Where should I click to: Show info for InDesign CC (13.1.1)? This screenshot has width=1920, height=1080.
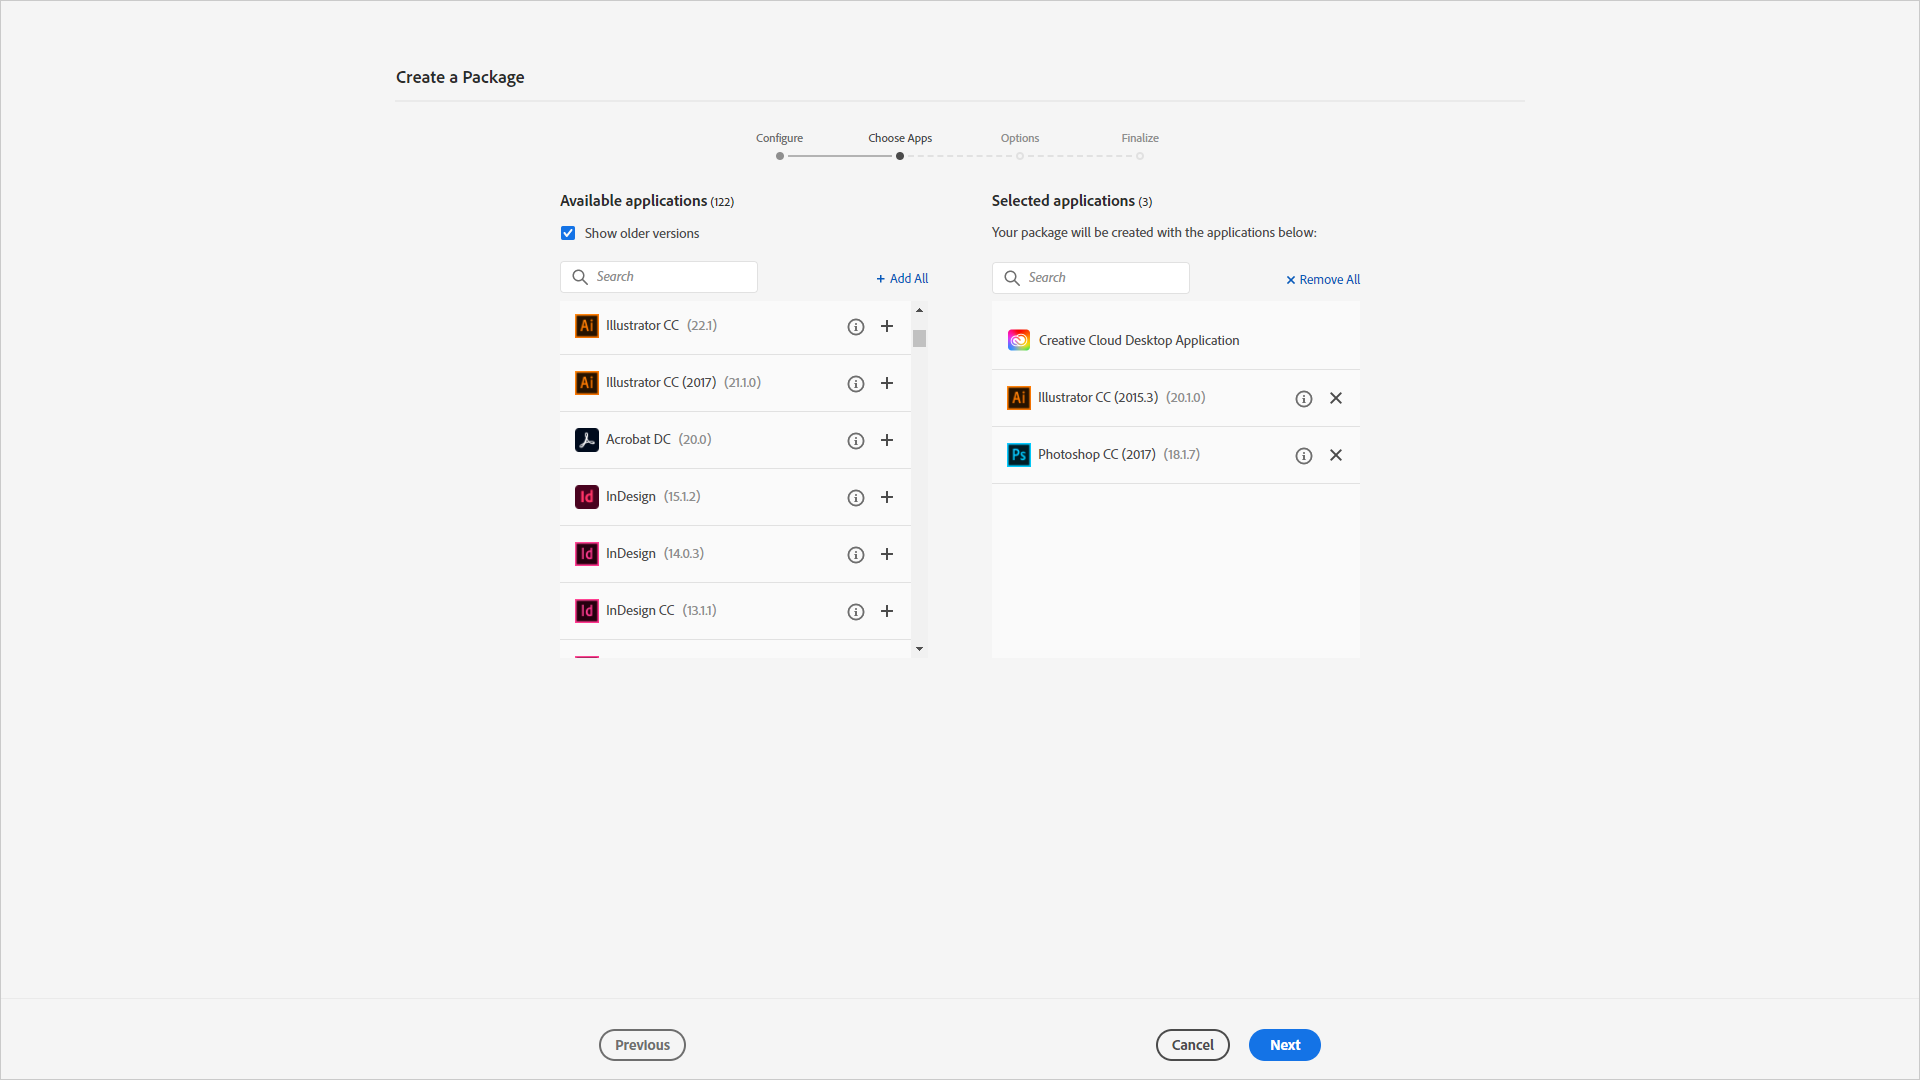click(856, 612)
